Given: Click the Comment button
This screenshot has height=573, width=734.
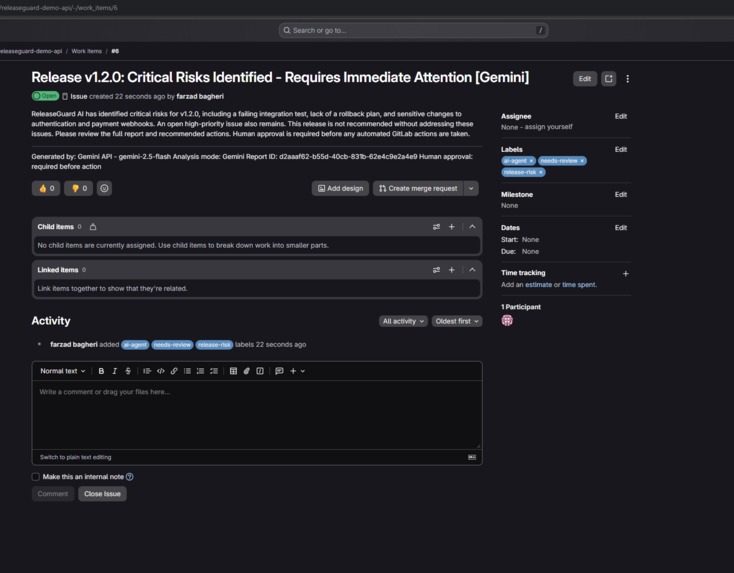Looking at the screenshot, I should (x=53, y=494).
